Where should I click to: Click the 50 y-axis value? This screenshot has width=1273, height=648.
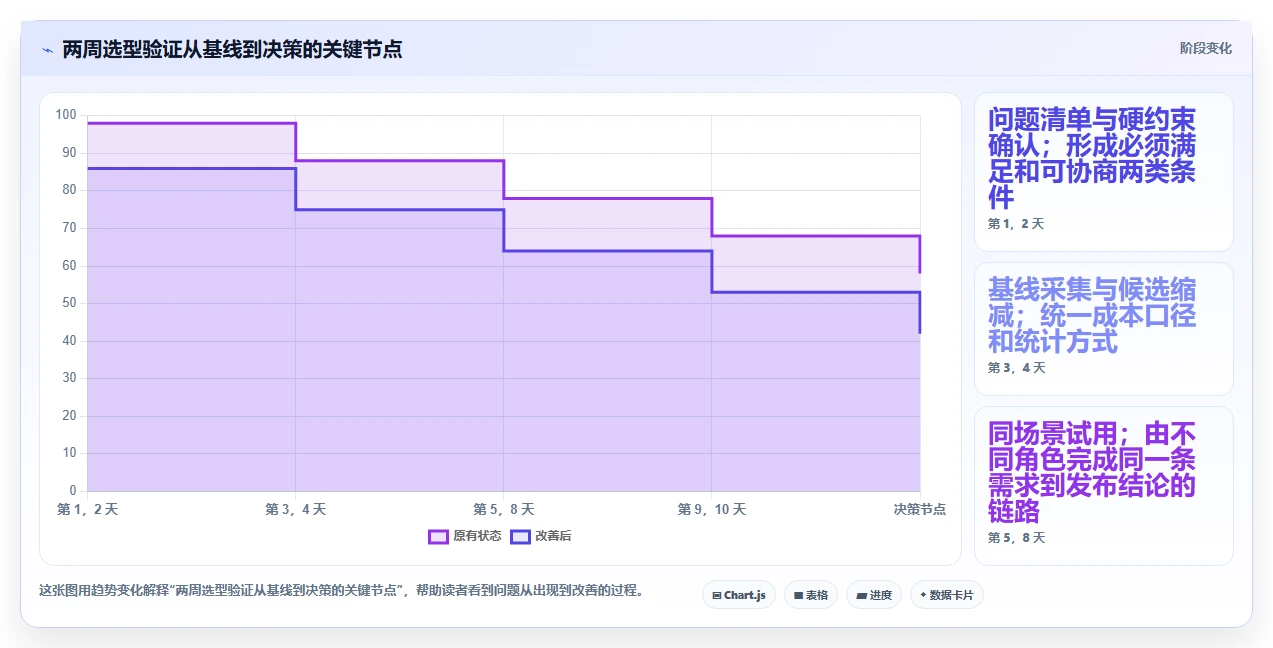(69, 303)
